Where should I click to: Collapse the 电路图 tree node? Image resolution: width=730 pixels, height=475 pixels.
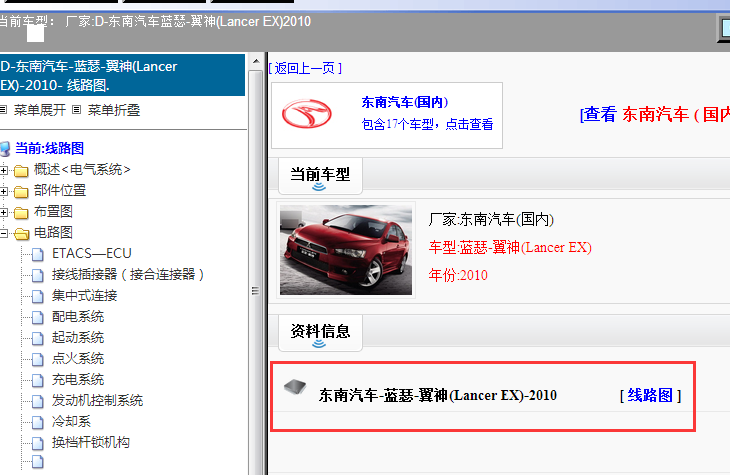coord(3,233)
